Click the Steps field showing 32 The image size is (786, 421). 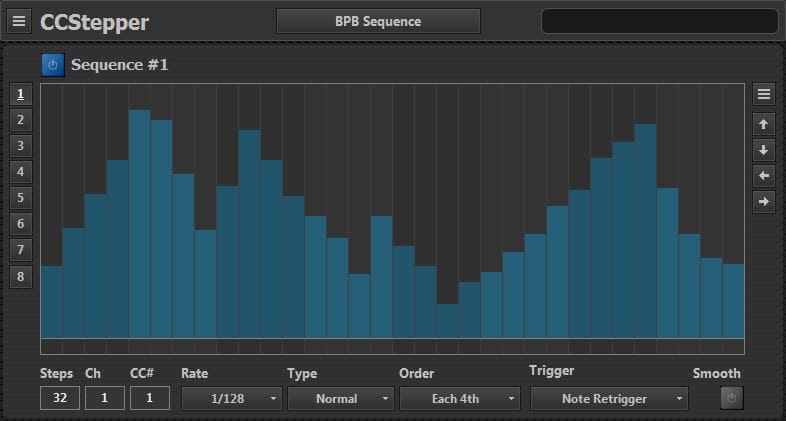click(x=59, y=399)
